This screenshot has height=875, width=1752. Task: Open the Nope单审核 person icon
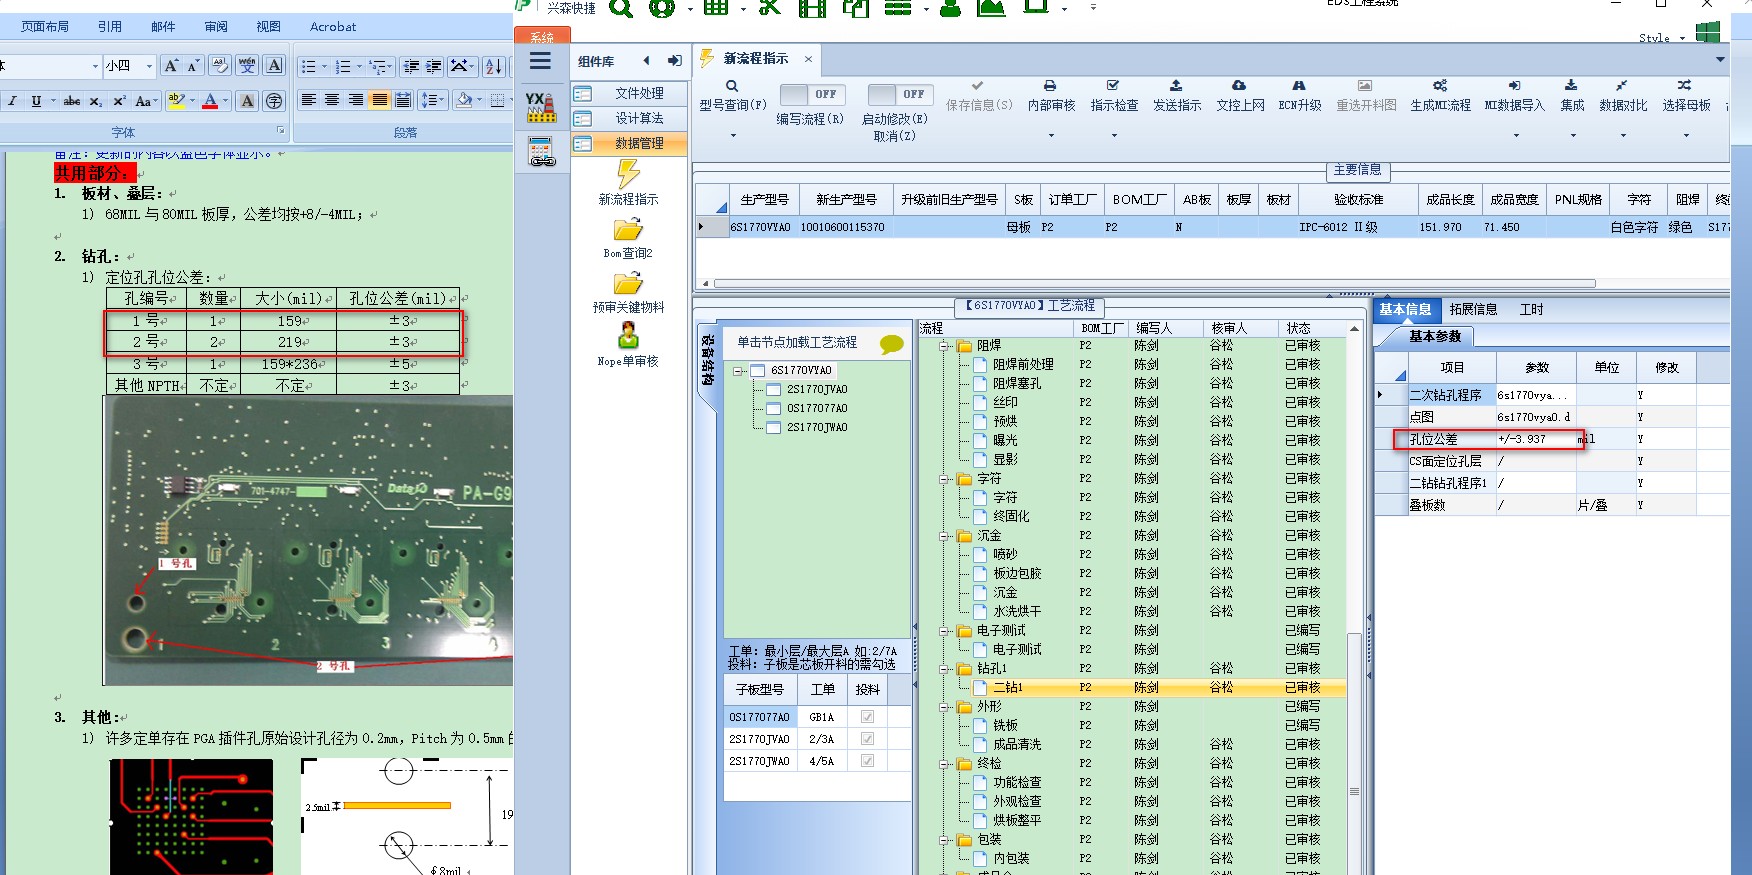628,336
